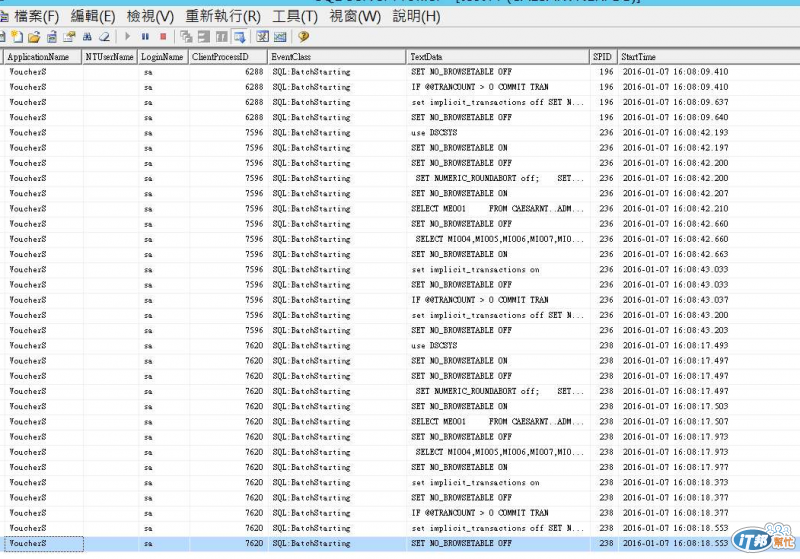Image resolution: width=800 pixels, height=559 pixels.
Task: Open the 檢視(V) menu
Action: (150, 17)
